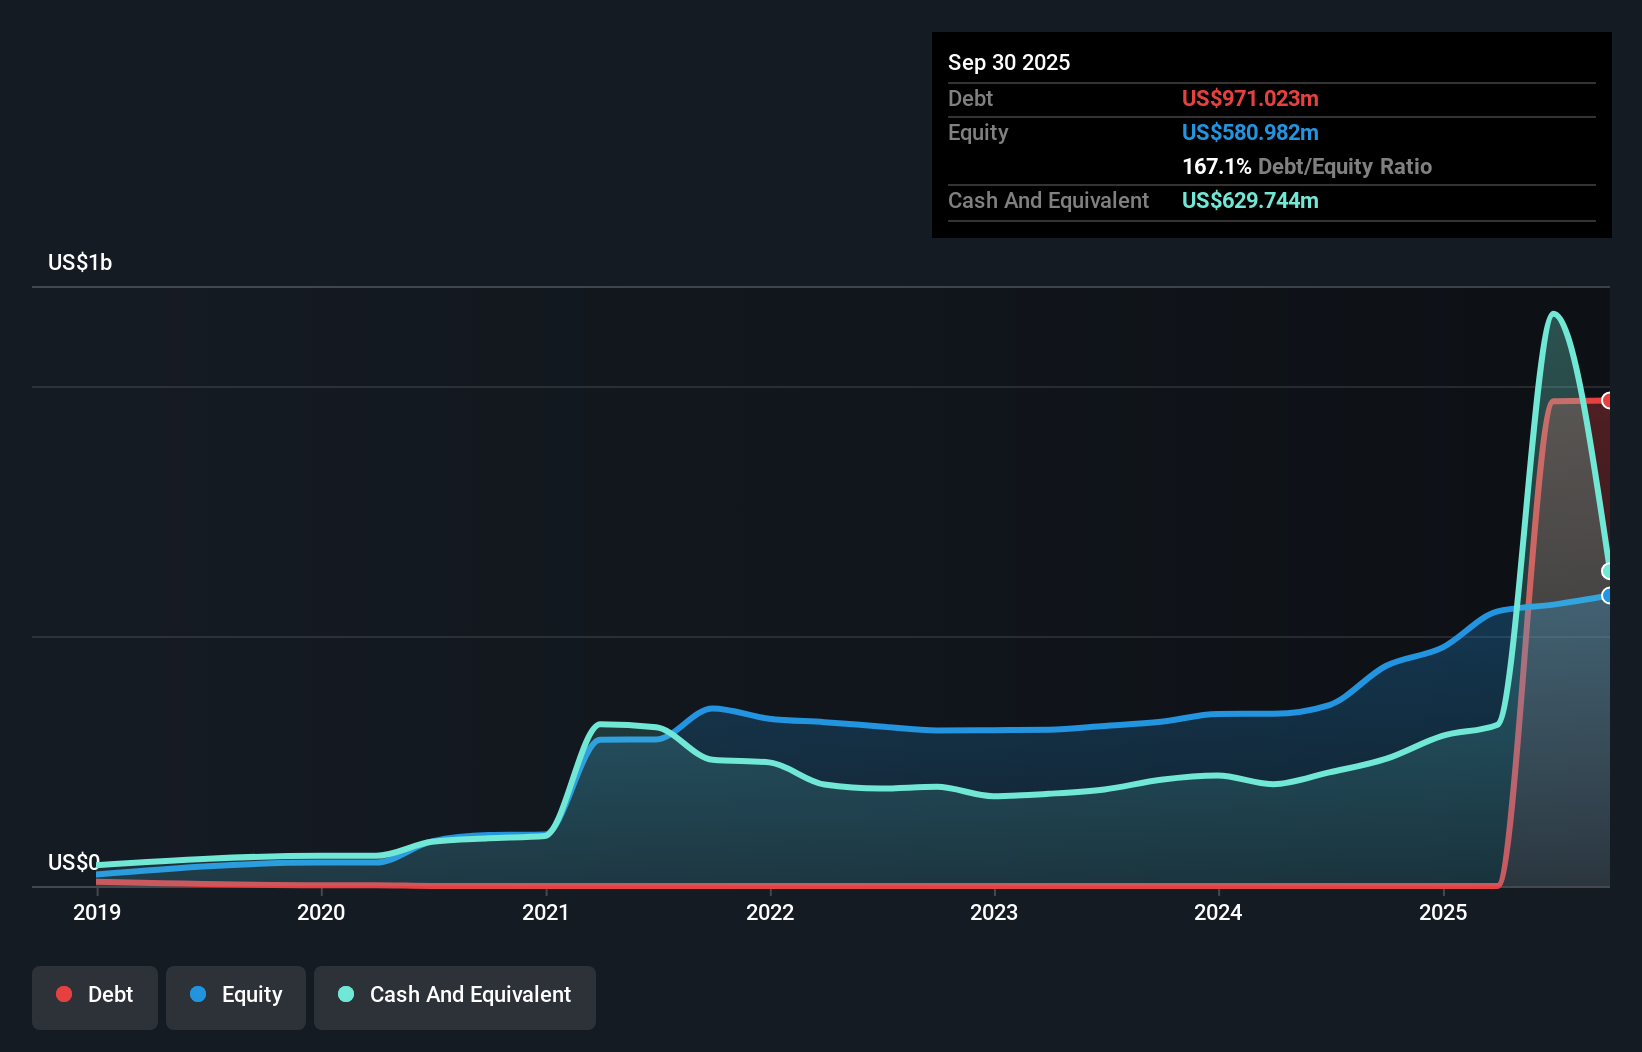1642x1052 pixels.
Task: Toggle the Equity series legend button
Action: (x=236, y=997)
